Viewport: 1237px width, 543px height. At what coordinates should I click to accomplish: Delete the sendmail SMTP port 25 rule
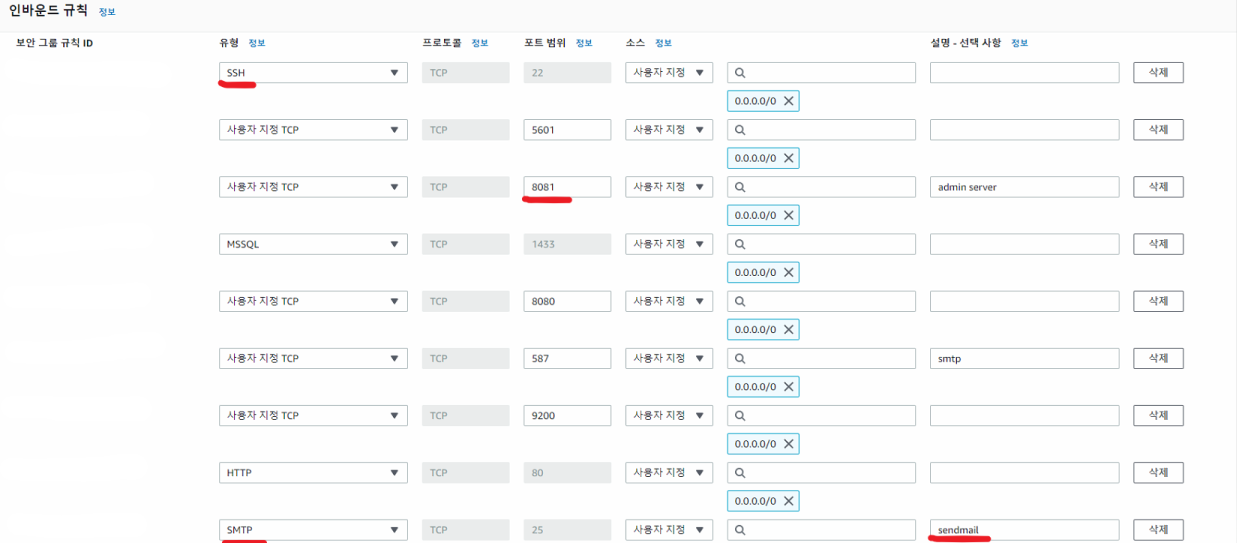click(x=1158, y=530)
